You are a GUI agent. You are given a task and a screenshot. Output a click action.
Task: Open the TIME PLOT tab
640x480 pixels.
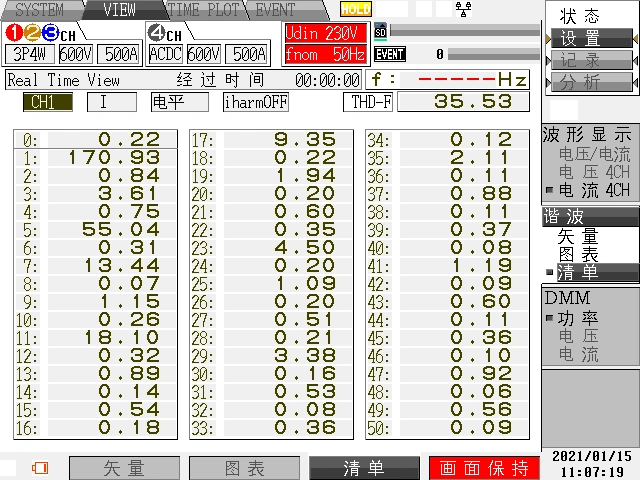203,10
